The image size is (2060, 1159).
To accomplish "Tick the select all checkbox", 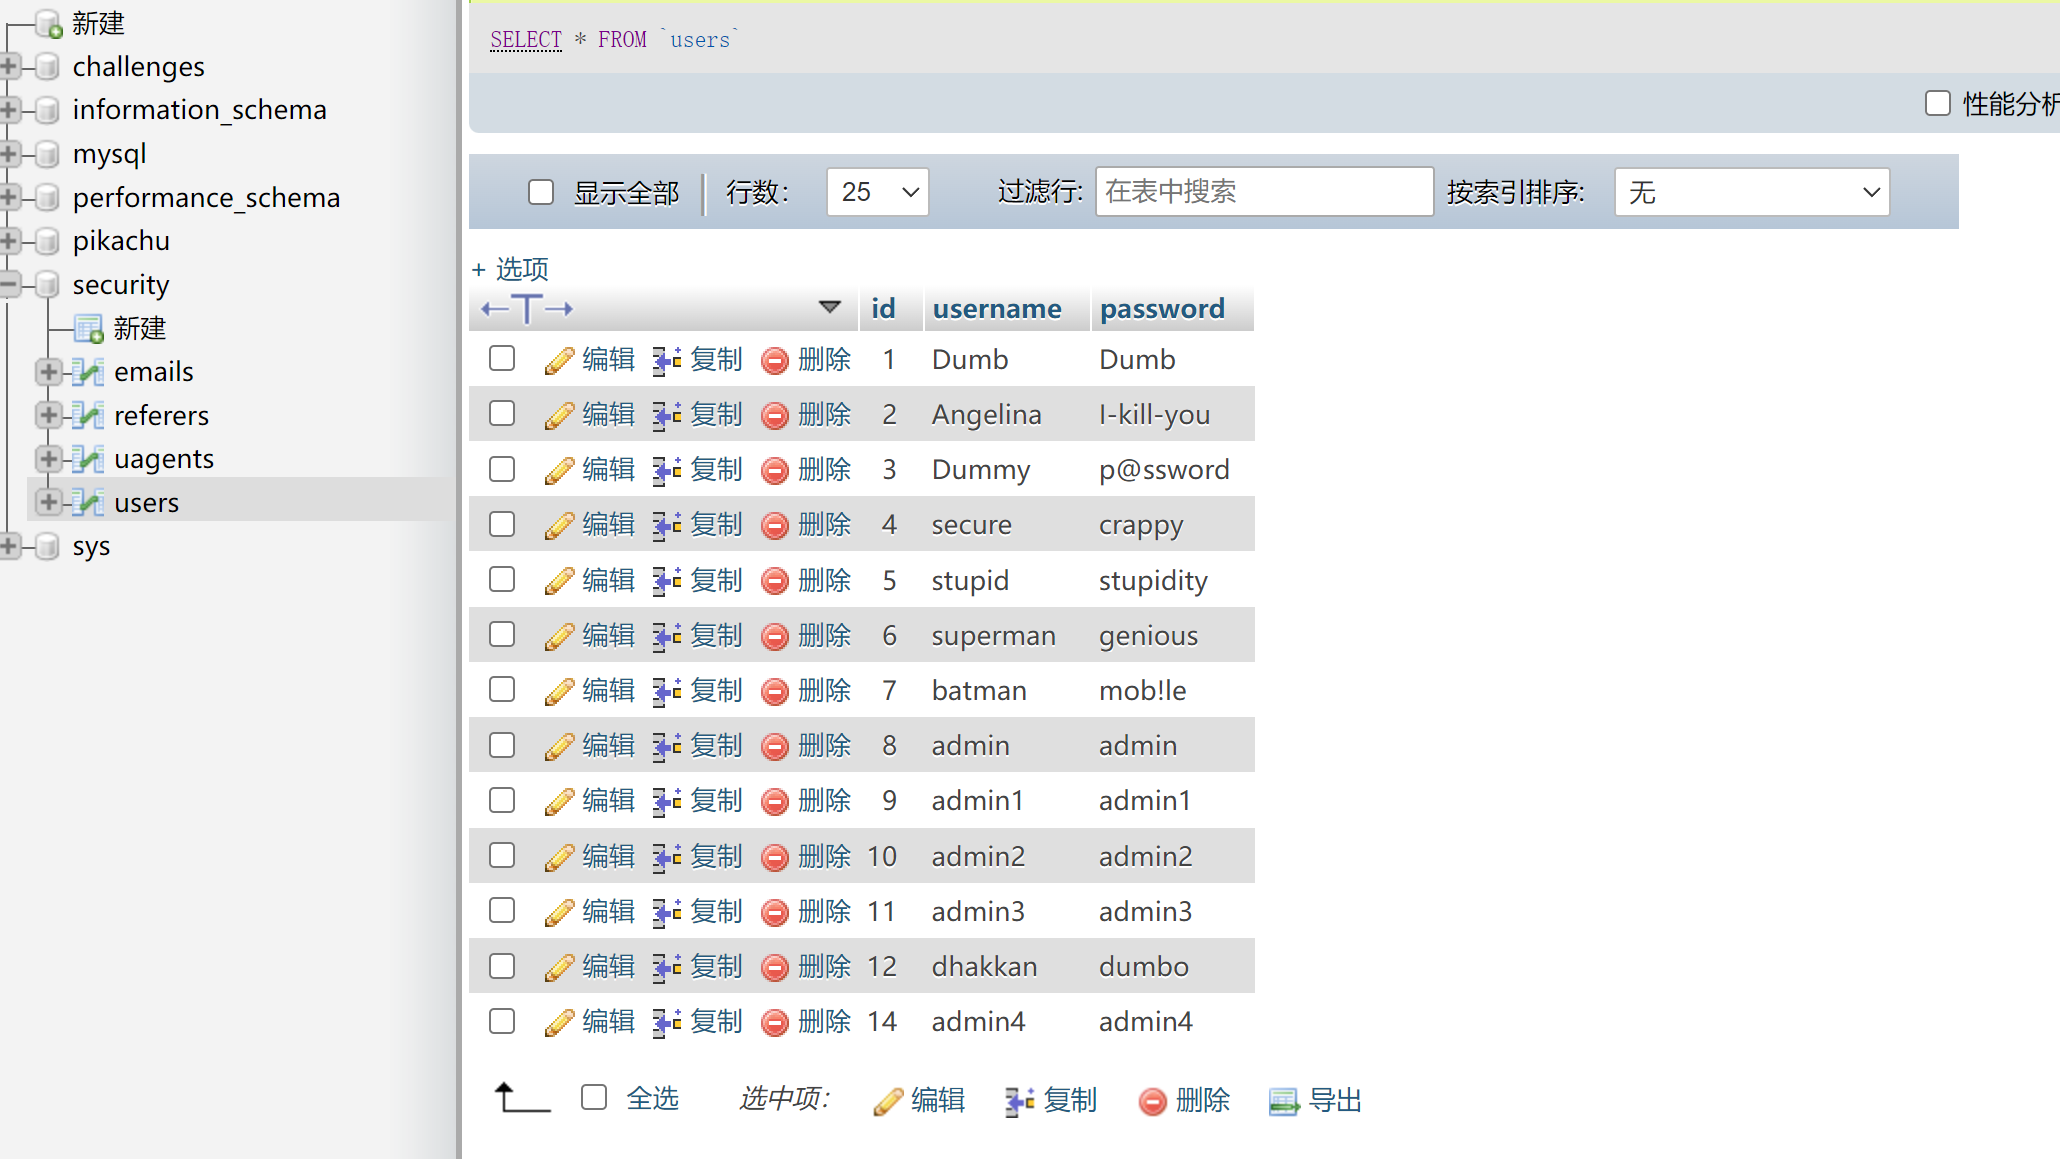I will click(x=594, y=1098).
